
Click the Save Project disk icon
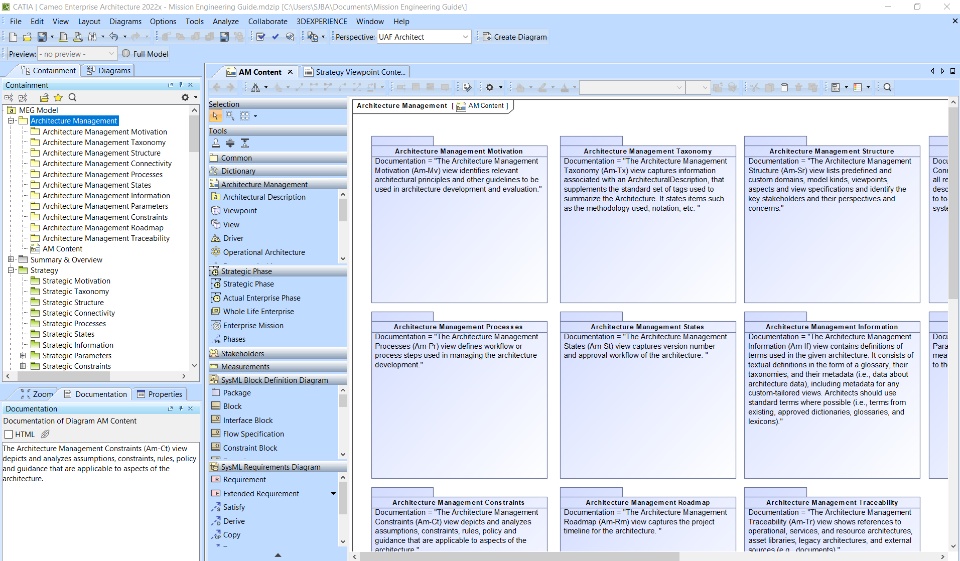tap(42, 37)
